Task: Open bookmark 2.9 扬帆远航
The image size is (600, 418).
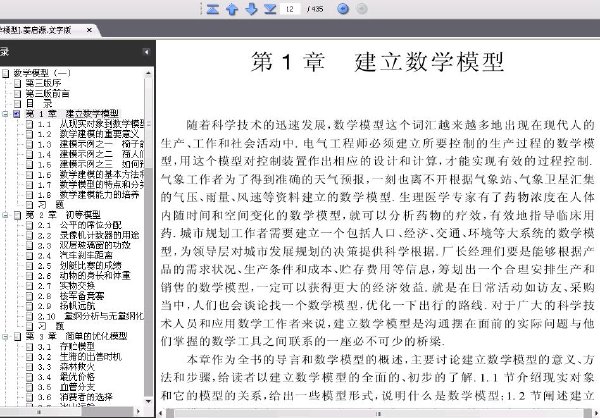Action: click(66, 306)
